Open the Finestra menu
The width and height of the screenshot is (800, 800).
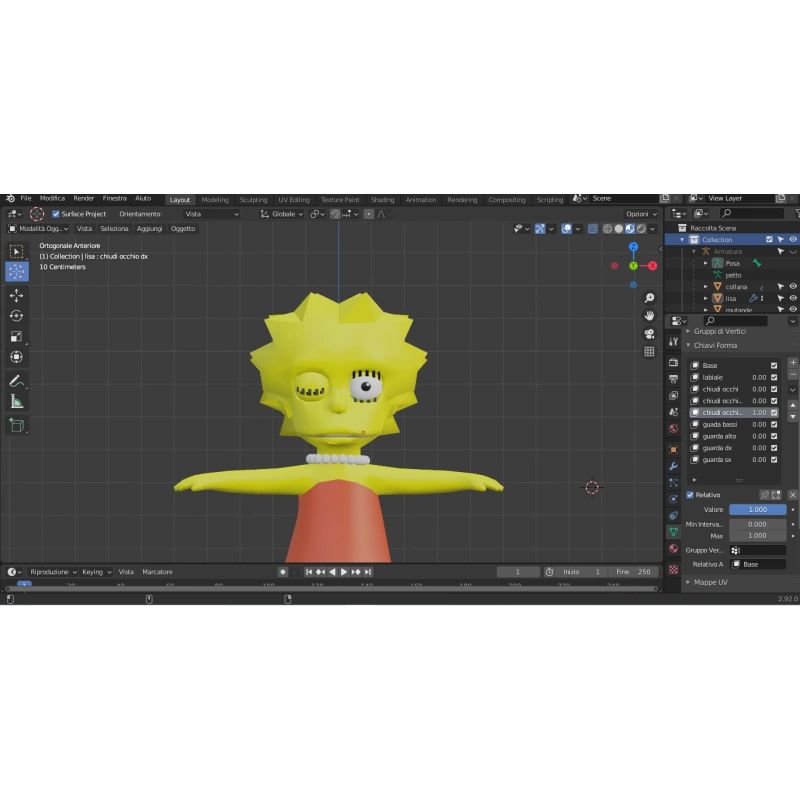tap(114, 198)
